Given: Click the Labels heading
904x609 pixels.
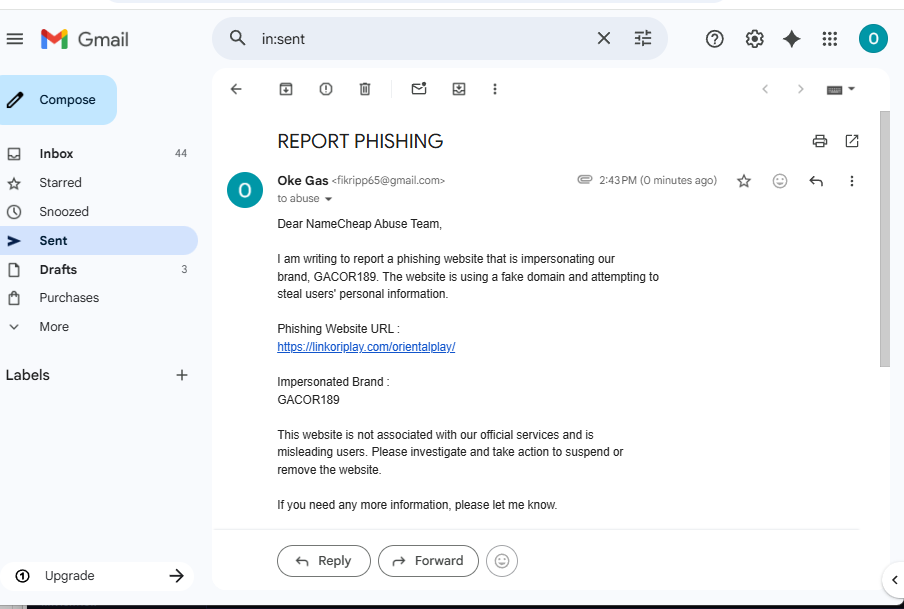Looking at the screenshot, I should 28,375.
